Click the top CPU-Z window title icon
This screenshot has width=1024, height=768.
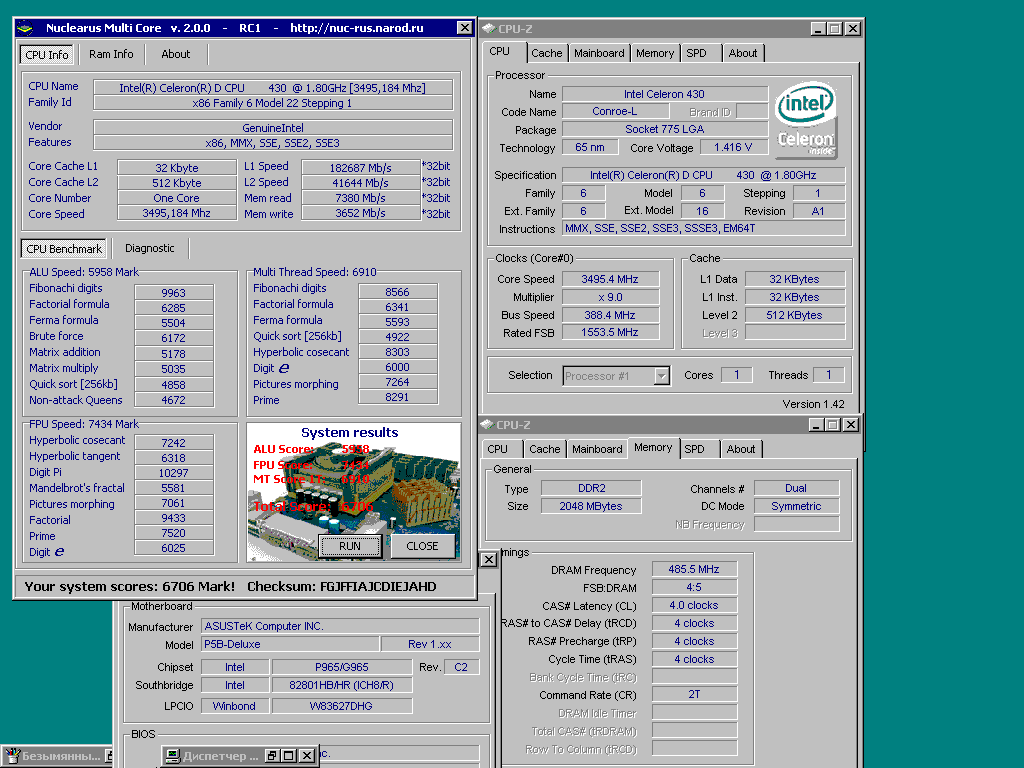point(488,29)
